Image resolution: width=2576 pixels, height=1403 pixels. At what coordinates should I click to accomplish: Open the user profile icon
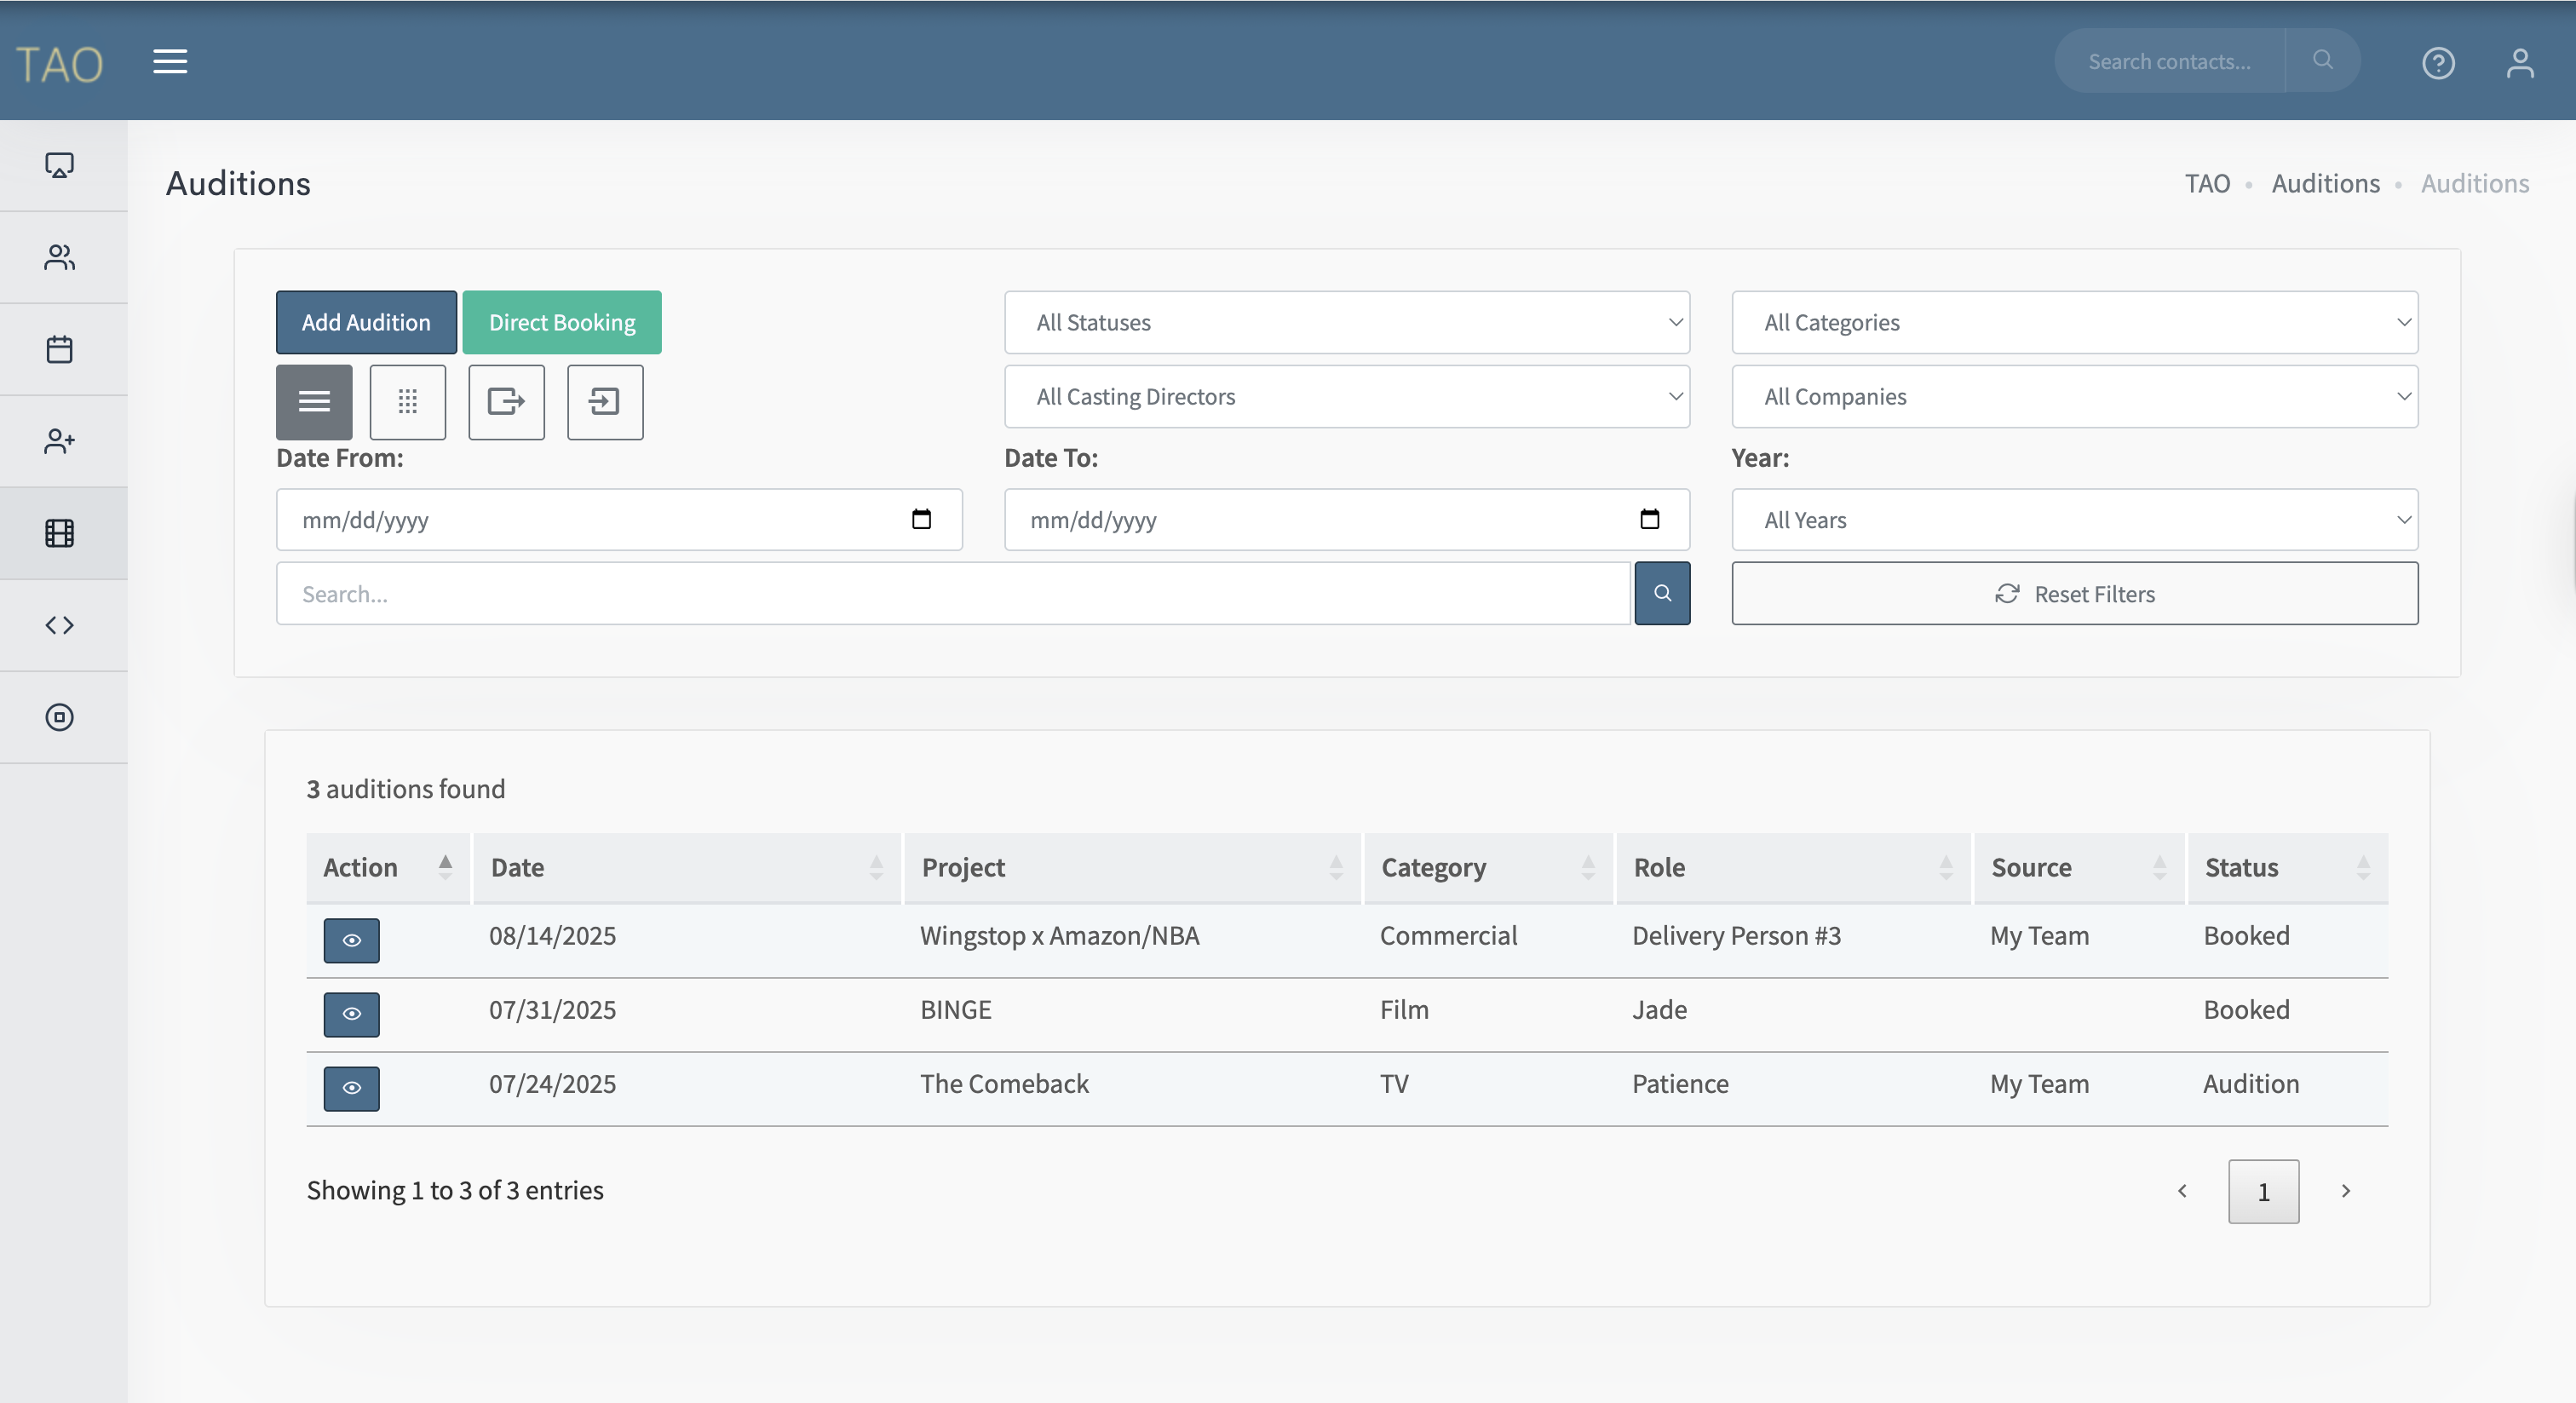pyautogui.click(x=2519, y=63)
